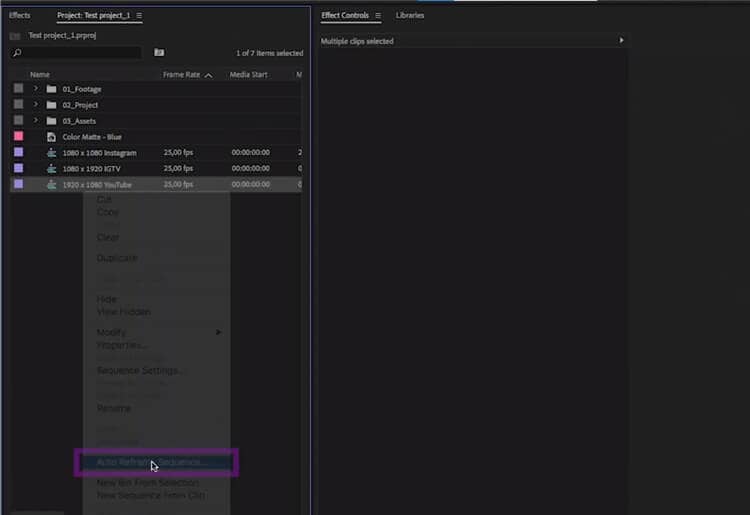Click 25,00 fps in the Instagram row
Image resolution: width=750 pixels, height=515 pixels.
(178, 153)
